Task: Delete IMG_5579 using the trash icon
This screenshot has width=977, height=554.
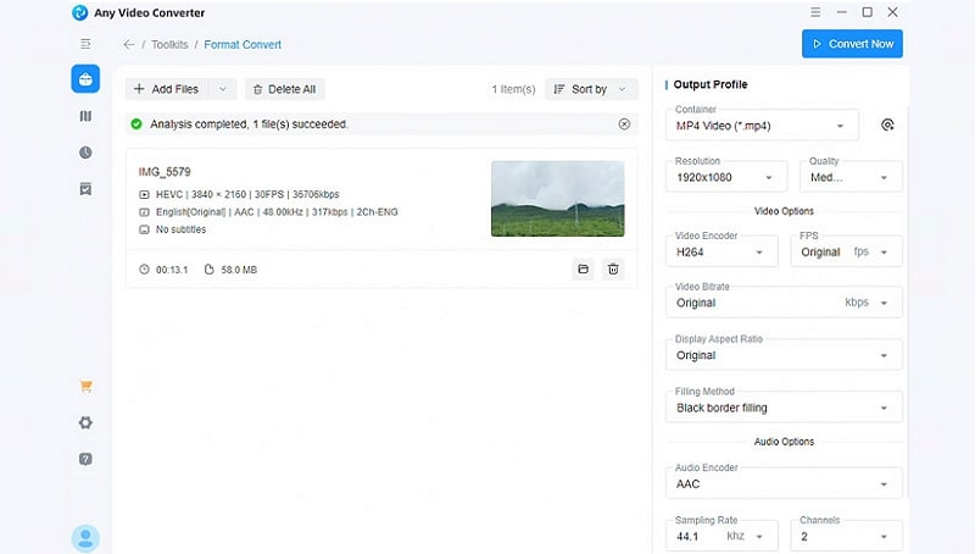Action: click(x=613, y=269)
